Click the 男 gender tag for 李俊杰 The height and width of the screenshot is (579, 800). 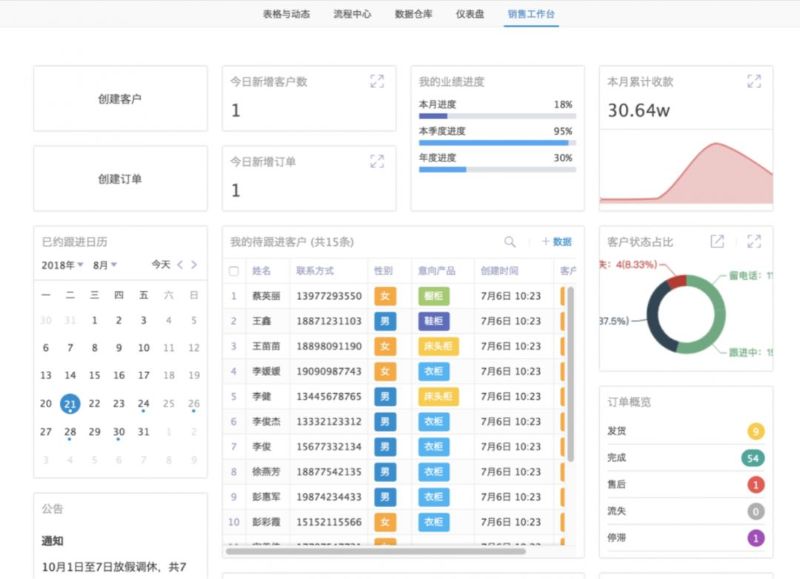point(385,421)
